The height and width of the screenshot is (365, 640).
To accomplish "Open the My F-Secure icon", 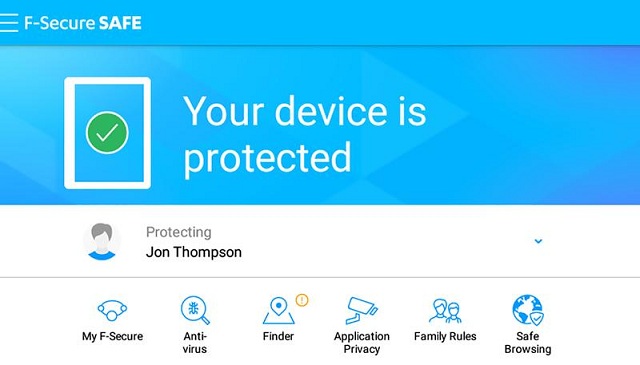I will pyautogui.click(x=112, y=310).
